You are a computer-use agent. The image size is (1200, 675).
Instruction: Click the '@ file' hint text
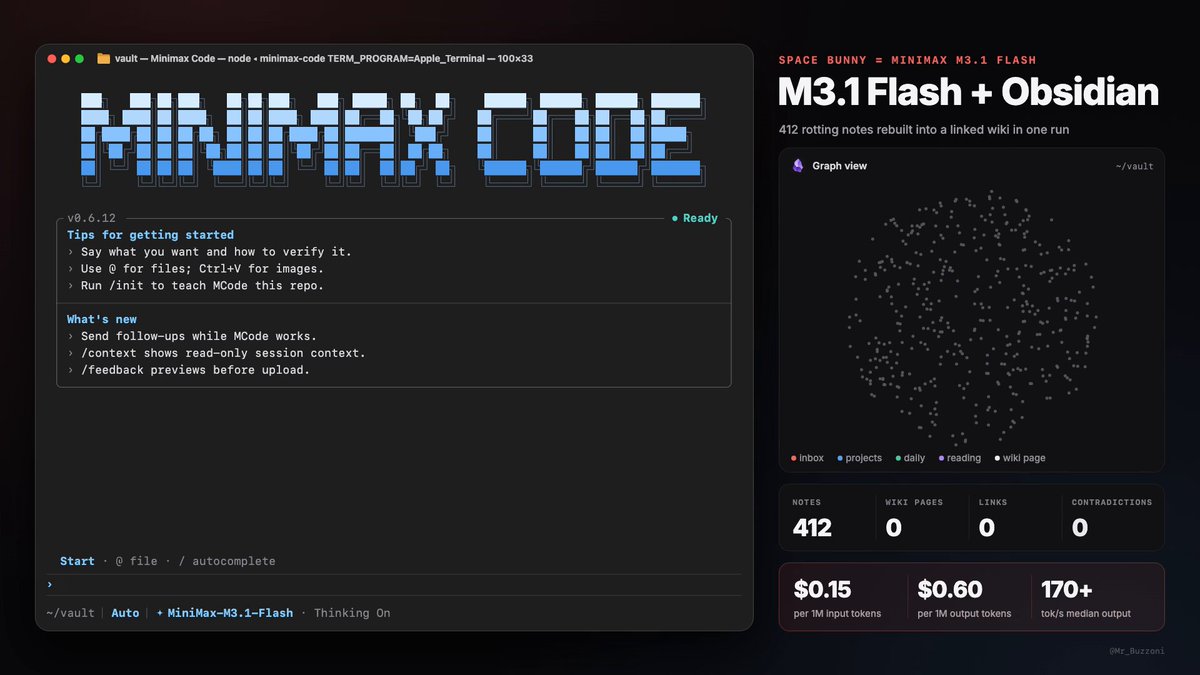tap(136, 561)
